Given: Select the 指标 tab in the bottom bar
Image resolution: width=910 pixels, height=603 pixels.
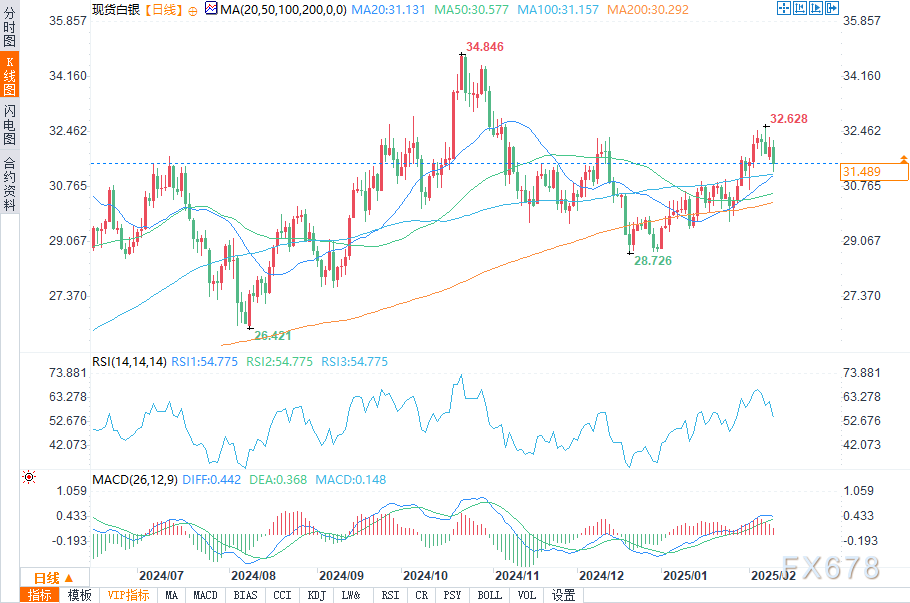Looking at the screenshot, I should 41,595.
